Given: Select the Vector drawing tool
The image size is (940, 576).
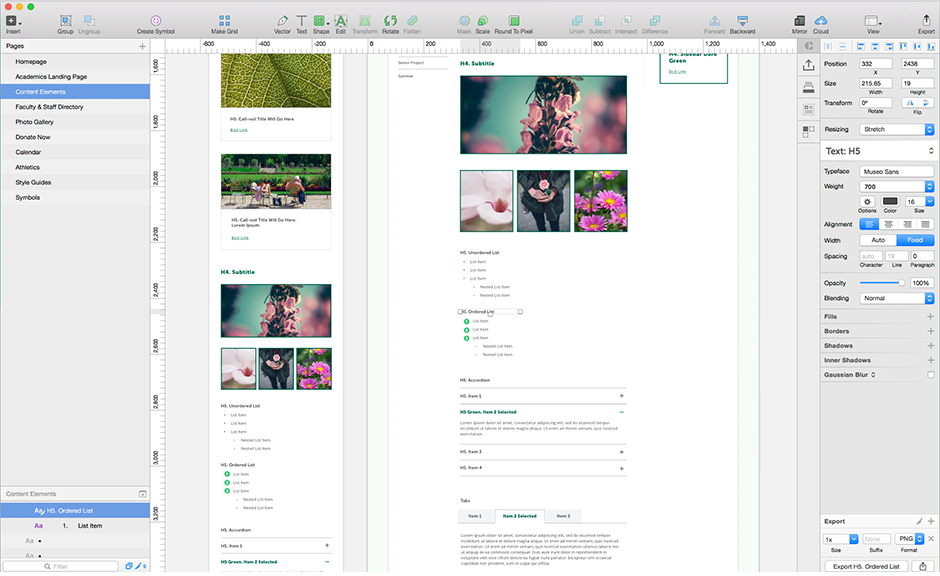Looking at the screenshot, I should [x=282, y=21].
